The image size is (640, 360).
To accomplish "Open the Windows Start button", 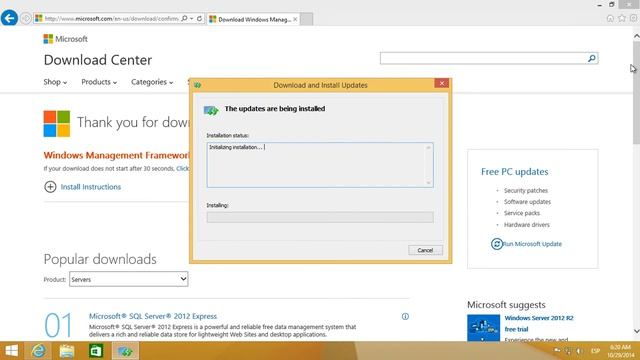I will point(11,351).
